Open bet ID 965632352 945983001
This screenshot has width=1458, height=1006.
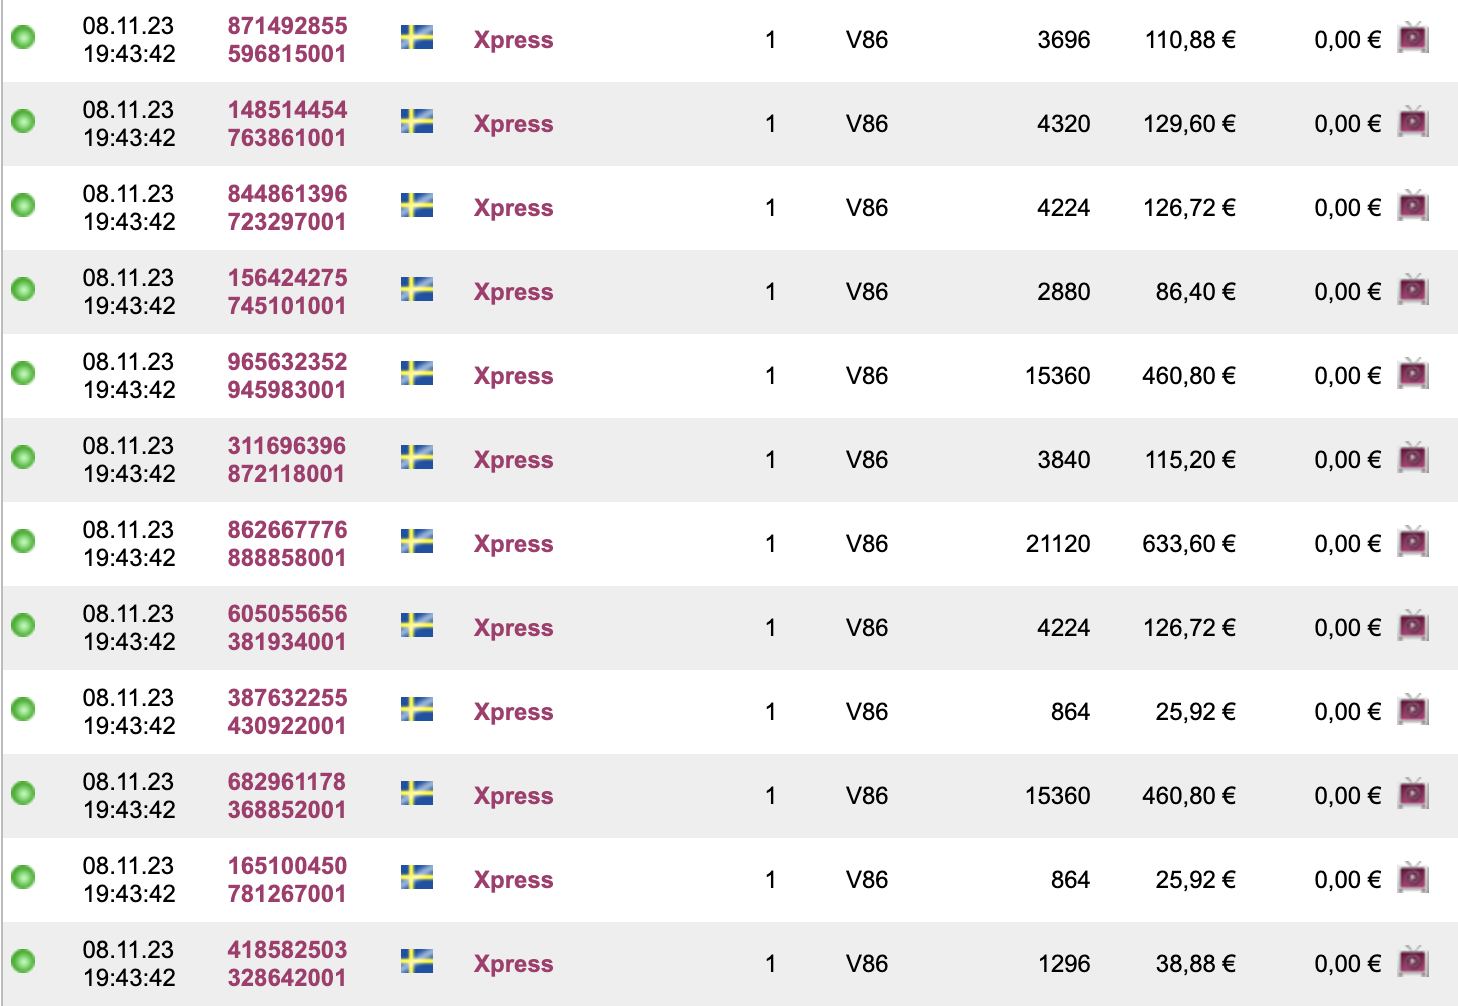tap(287, 376)
